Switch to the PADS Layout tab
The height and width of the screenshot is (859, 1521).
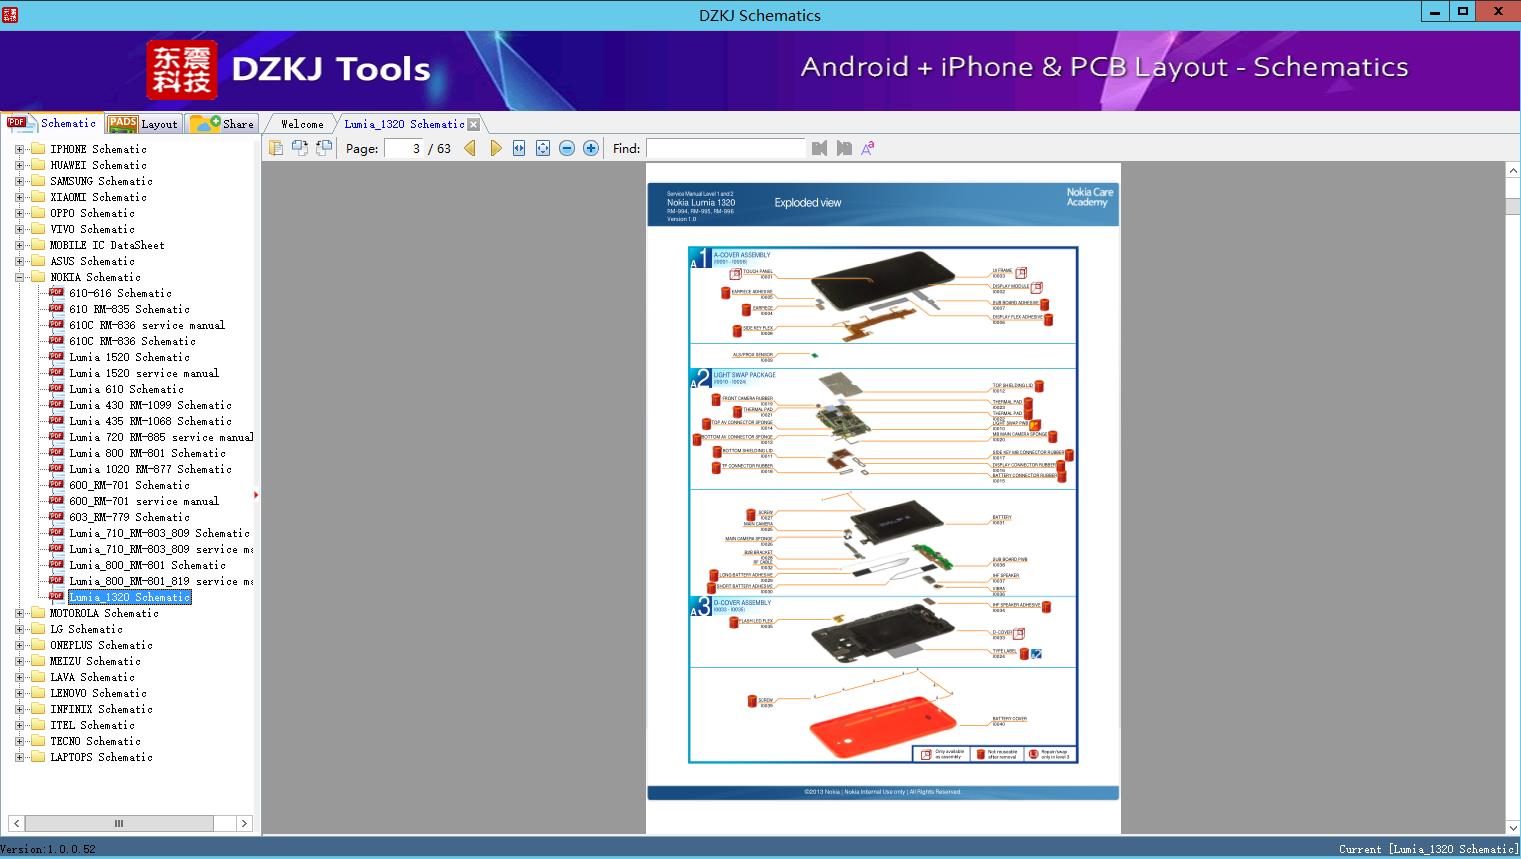143,124
